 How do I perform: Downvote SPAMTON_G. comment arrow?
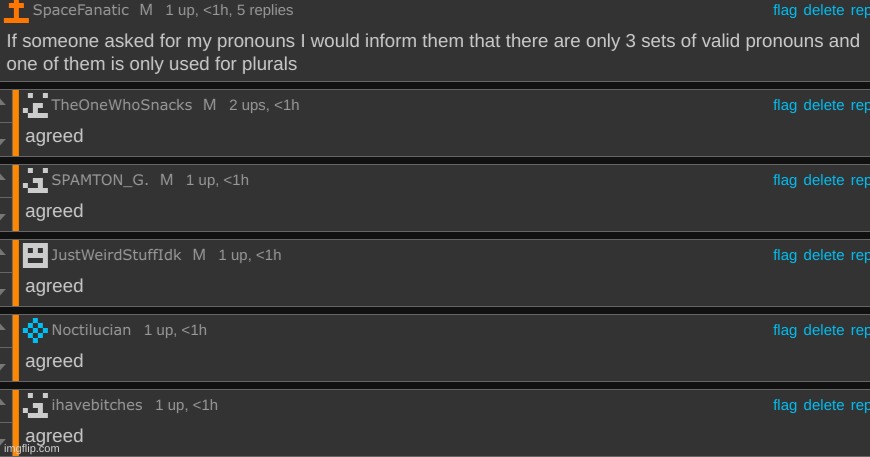click(x=3, y=217)
